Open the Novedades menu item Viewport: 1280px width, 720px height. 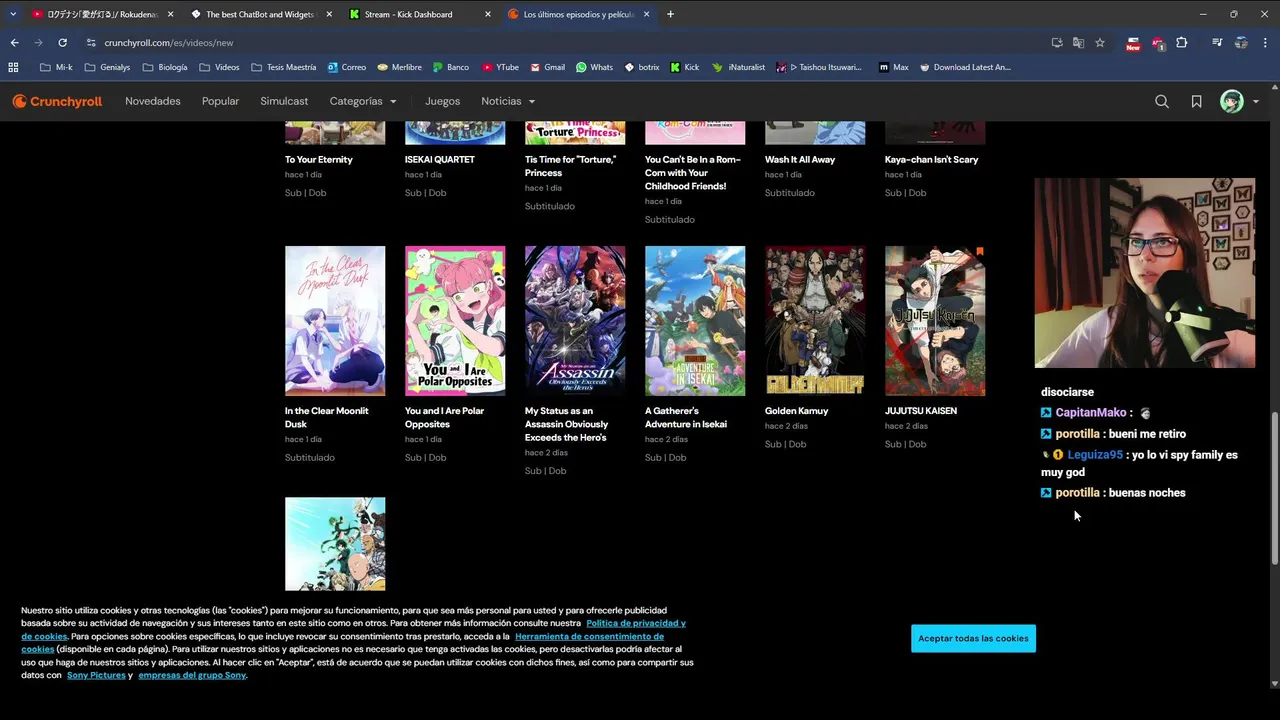click(153, 101)
